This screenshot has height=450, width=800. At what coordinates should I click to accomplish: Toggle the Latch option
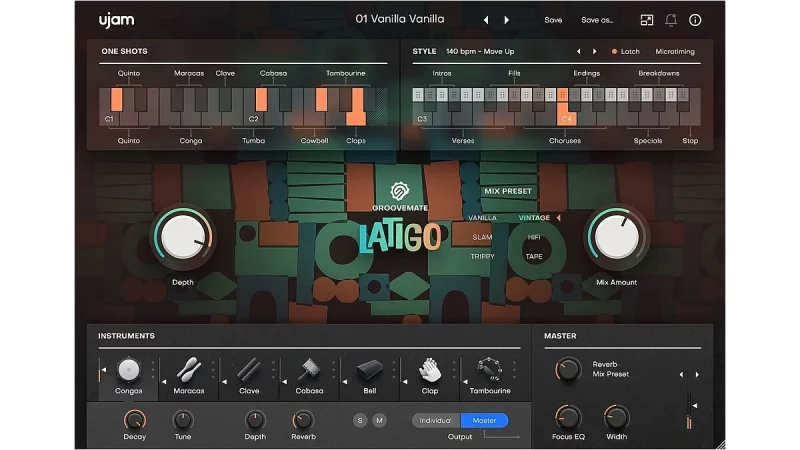pos(626,52)
